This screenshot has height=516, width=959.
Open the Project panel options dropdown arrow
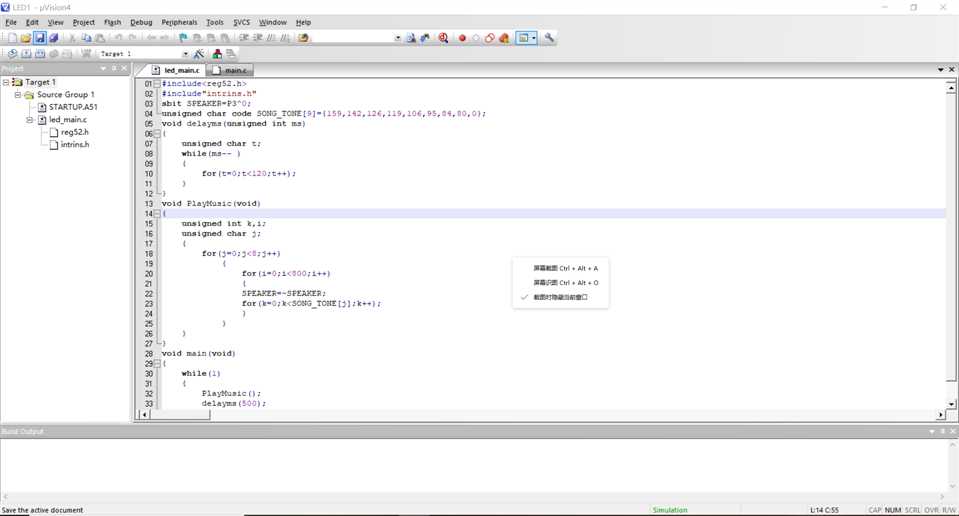tap(103, 68)
